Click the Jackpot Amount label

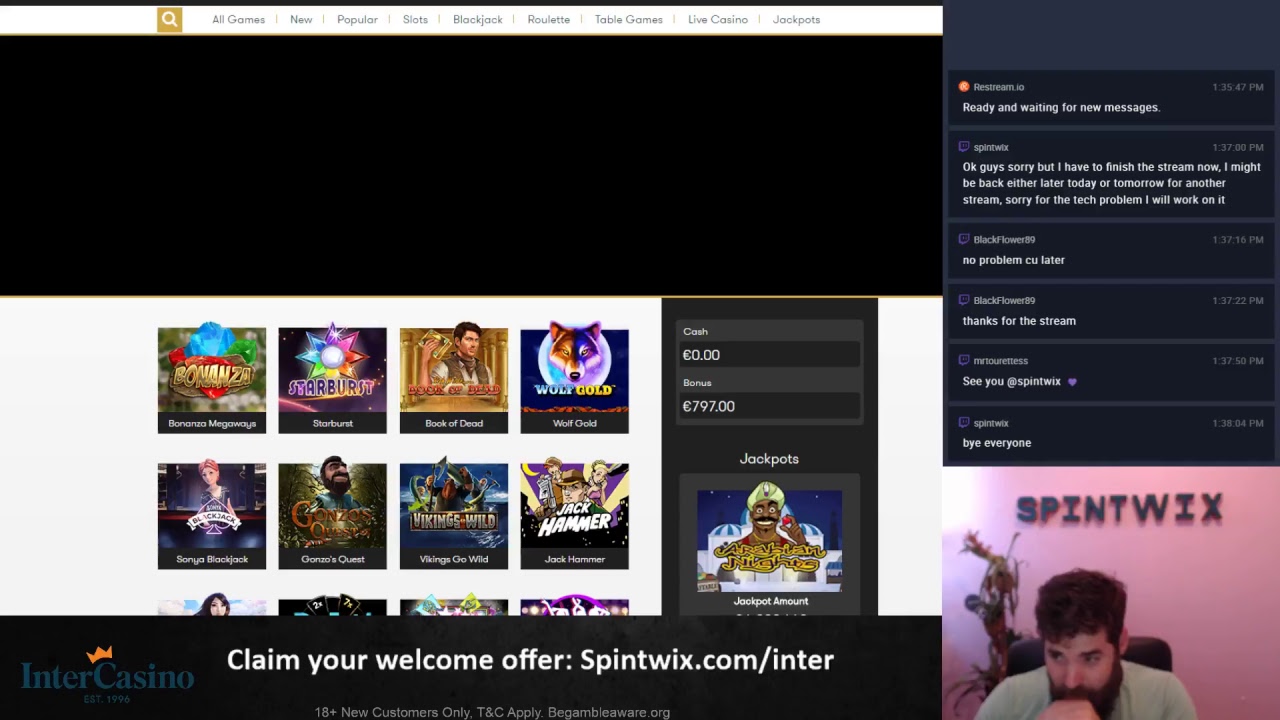[x=770, y=601]
